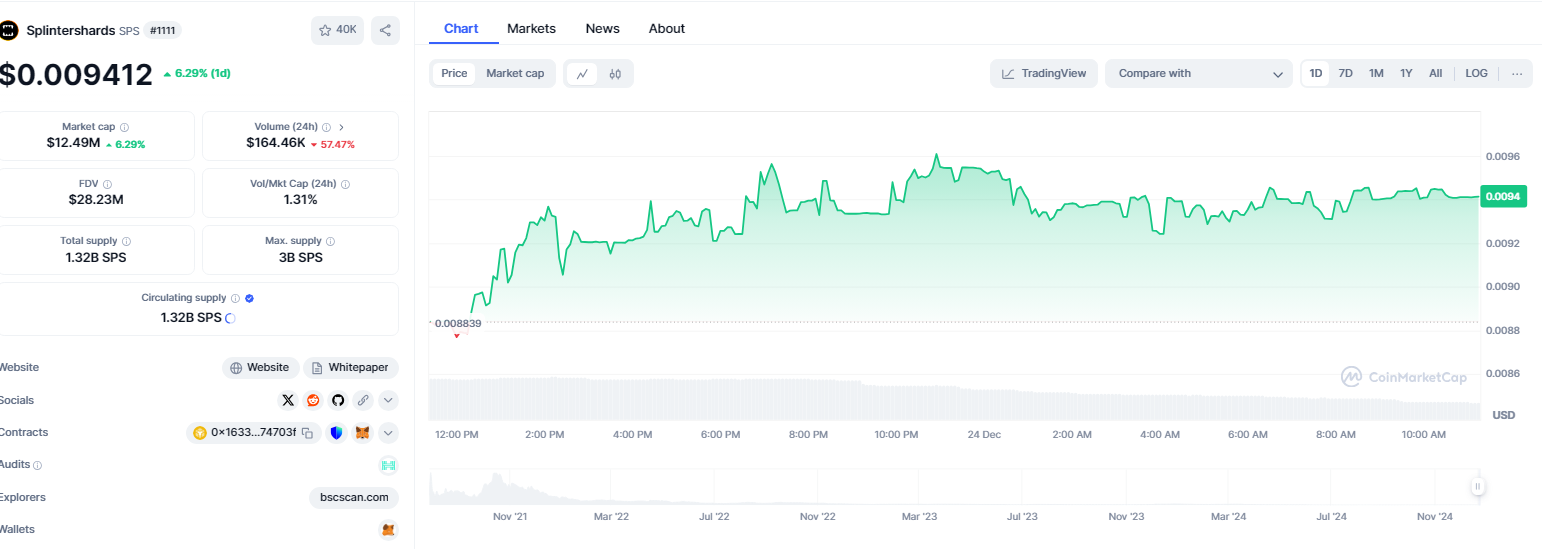Click the Max. supply info icon
The height and width of the screenshot is (549, 1542).
pos(330,241)
